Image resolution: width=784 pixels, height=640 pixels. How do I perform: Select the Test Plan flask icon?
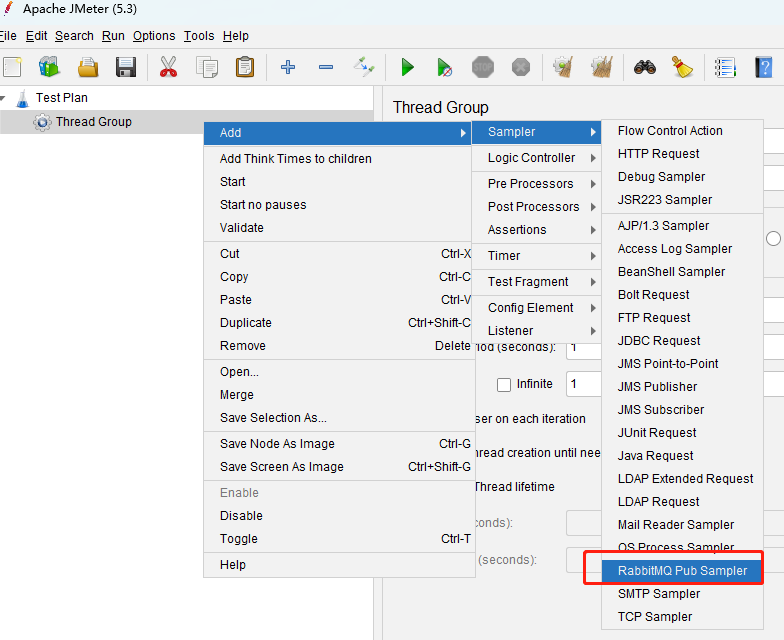click(x=22, y=98)
